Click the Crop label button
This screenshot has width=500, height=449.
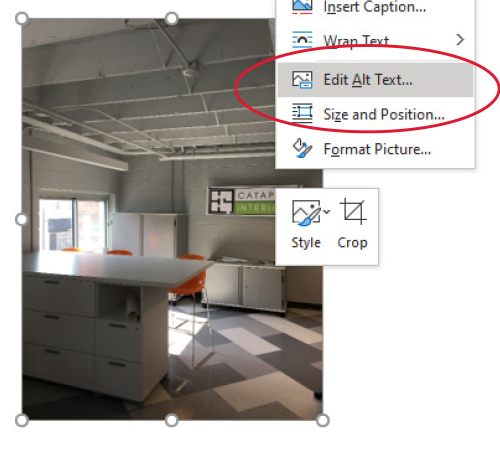(x=352, y=243)
